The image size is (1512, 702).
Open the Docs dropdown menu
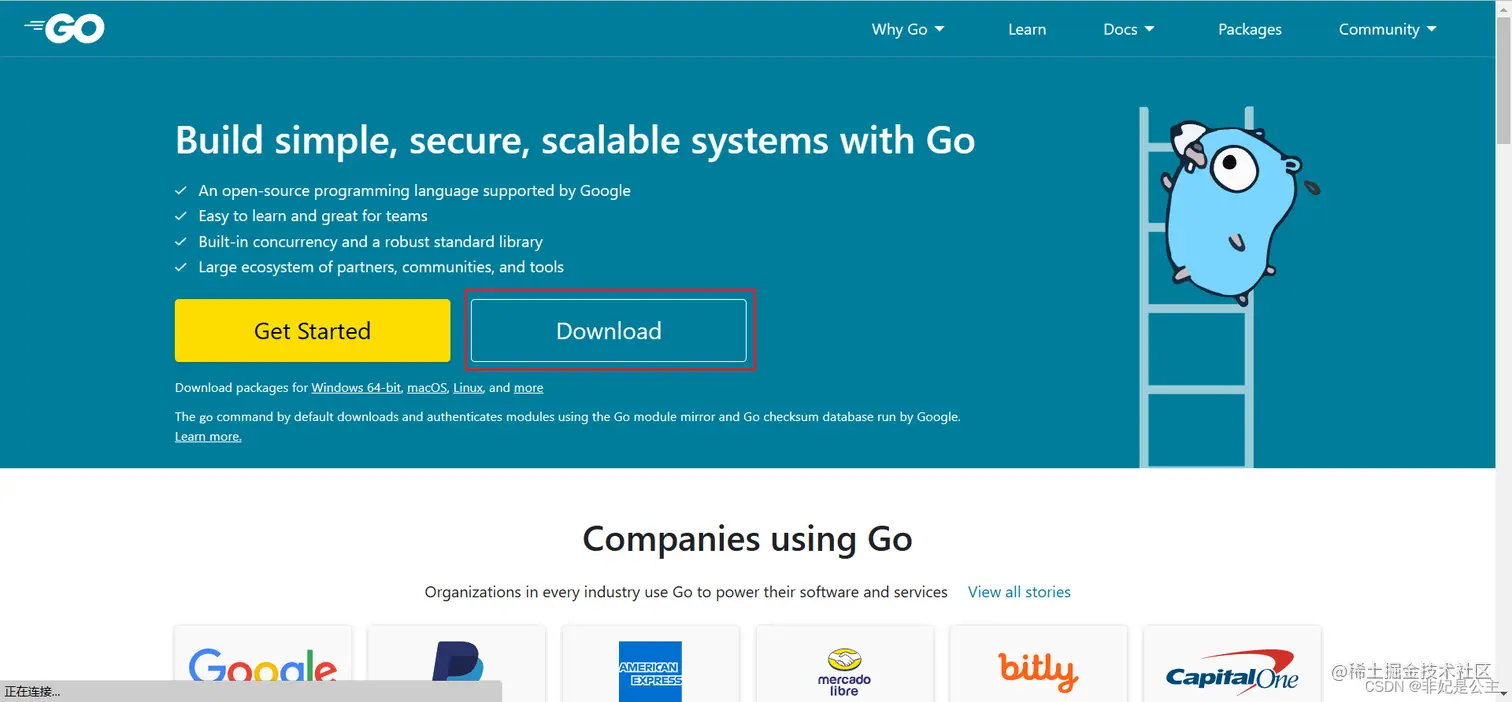(1128, 29)
